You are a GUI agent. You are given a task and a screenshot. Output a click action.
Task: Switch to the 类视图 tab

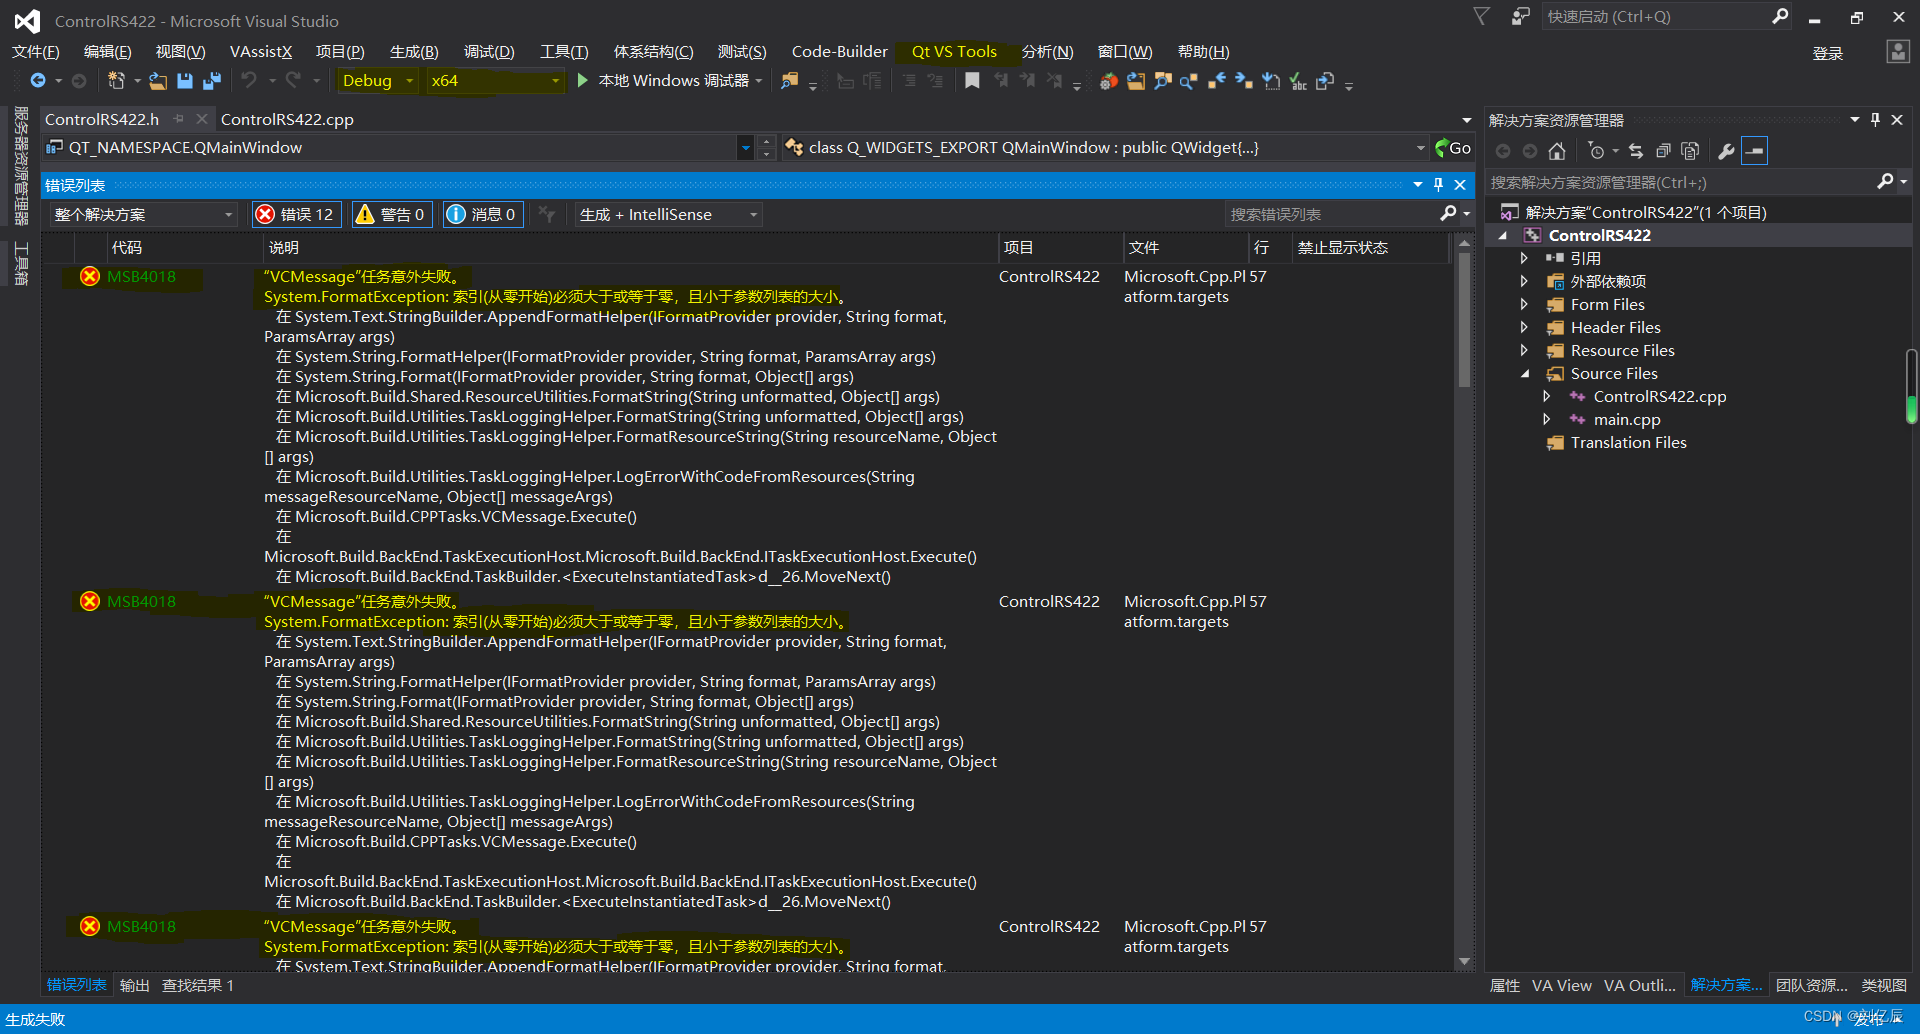[1884, 986]
